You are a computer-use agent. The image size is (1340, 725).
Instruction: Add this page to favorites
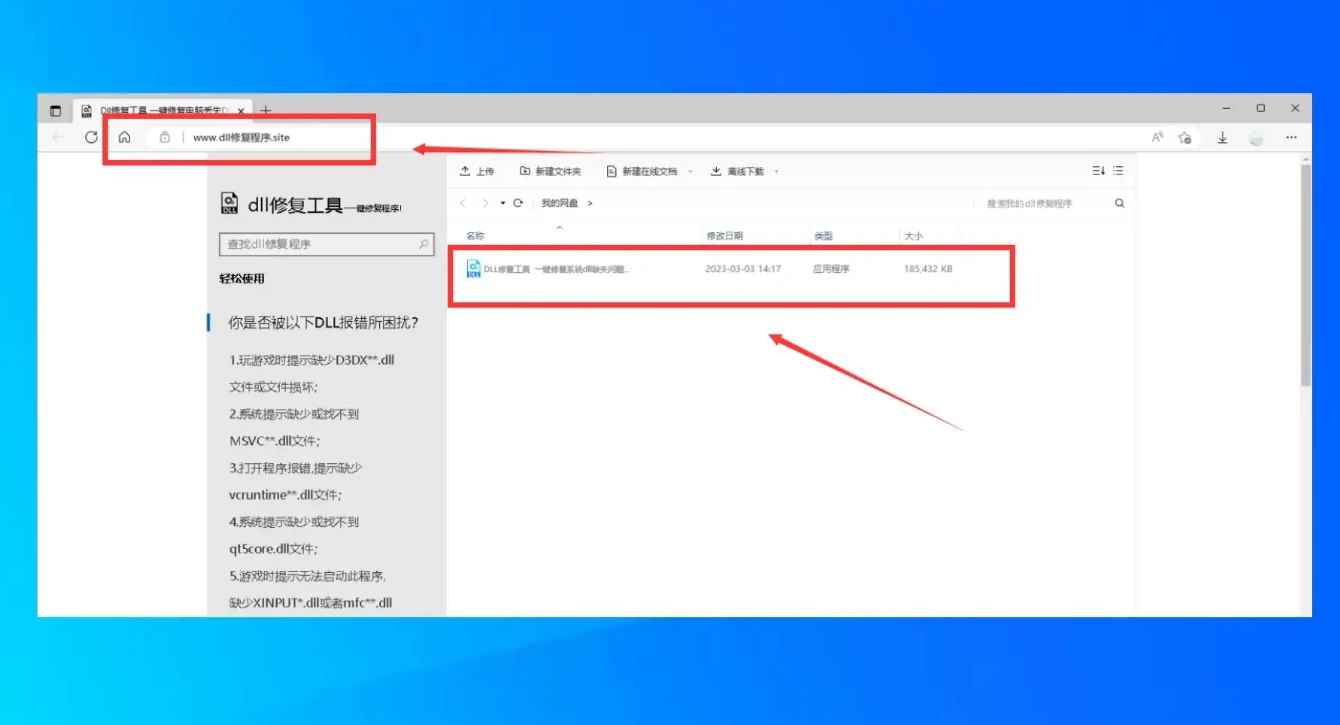coord(1185,137)
